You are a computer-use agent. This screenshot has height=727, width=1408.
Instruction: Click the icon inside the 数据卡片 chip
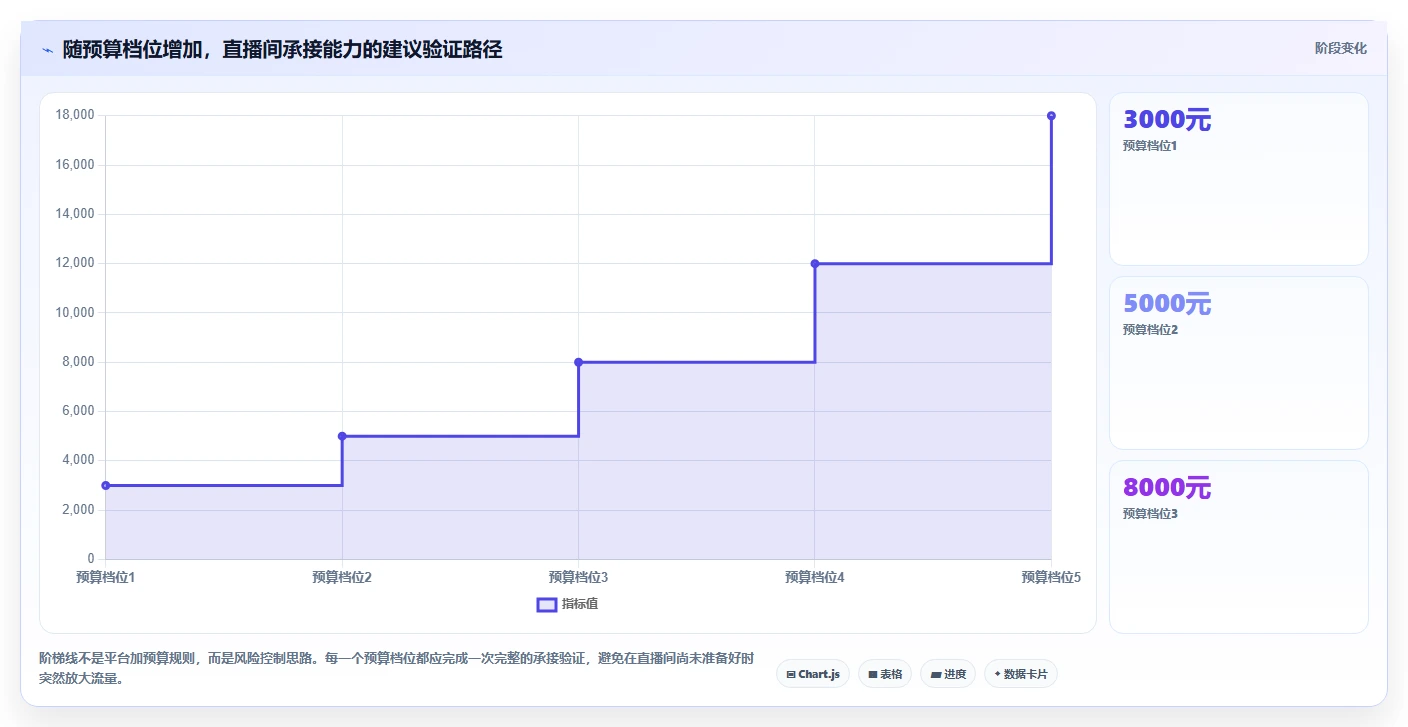point(998,674)
